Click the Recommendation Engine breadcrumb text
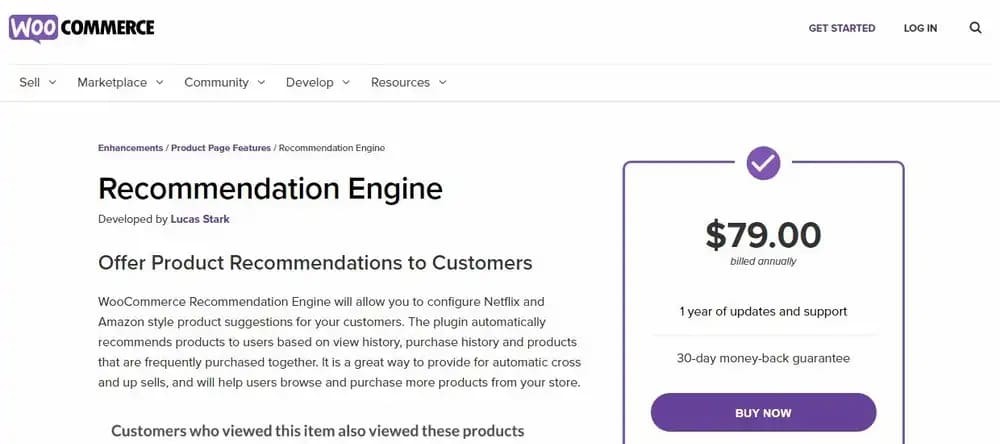The width and height of the screenshot is (1000, 444). (332, 148)
